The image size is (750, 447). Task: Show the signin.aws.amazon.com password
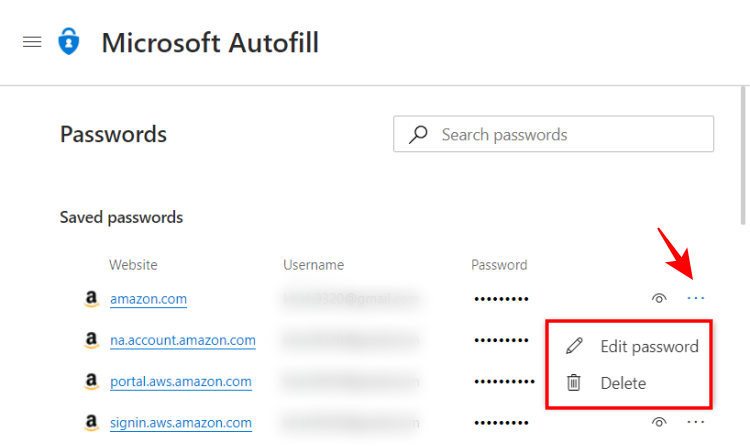[x=658, y=423]
